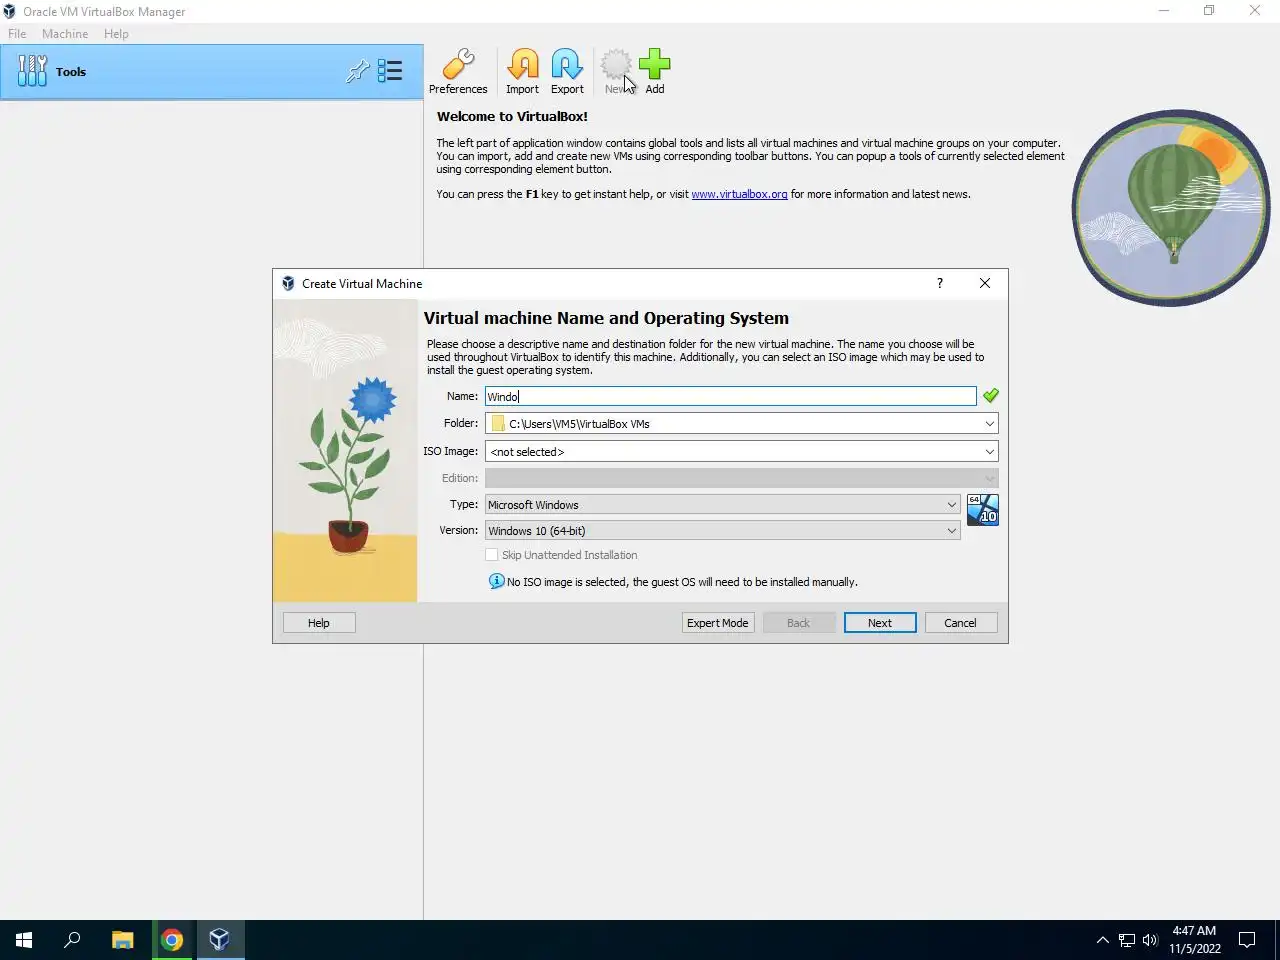Open the Preferences toolbar icon

tap(458, 72)
